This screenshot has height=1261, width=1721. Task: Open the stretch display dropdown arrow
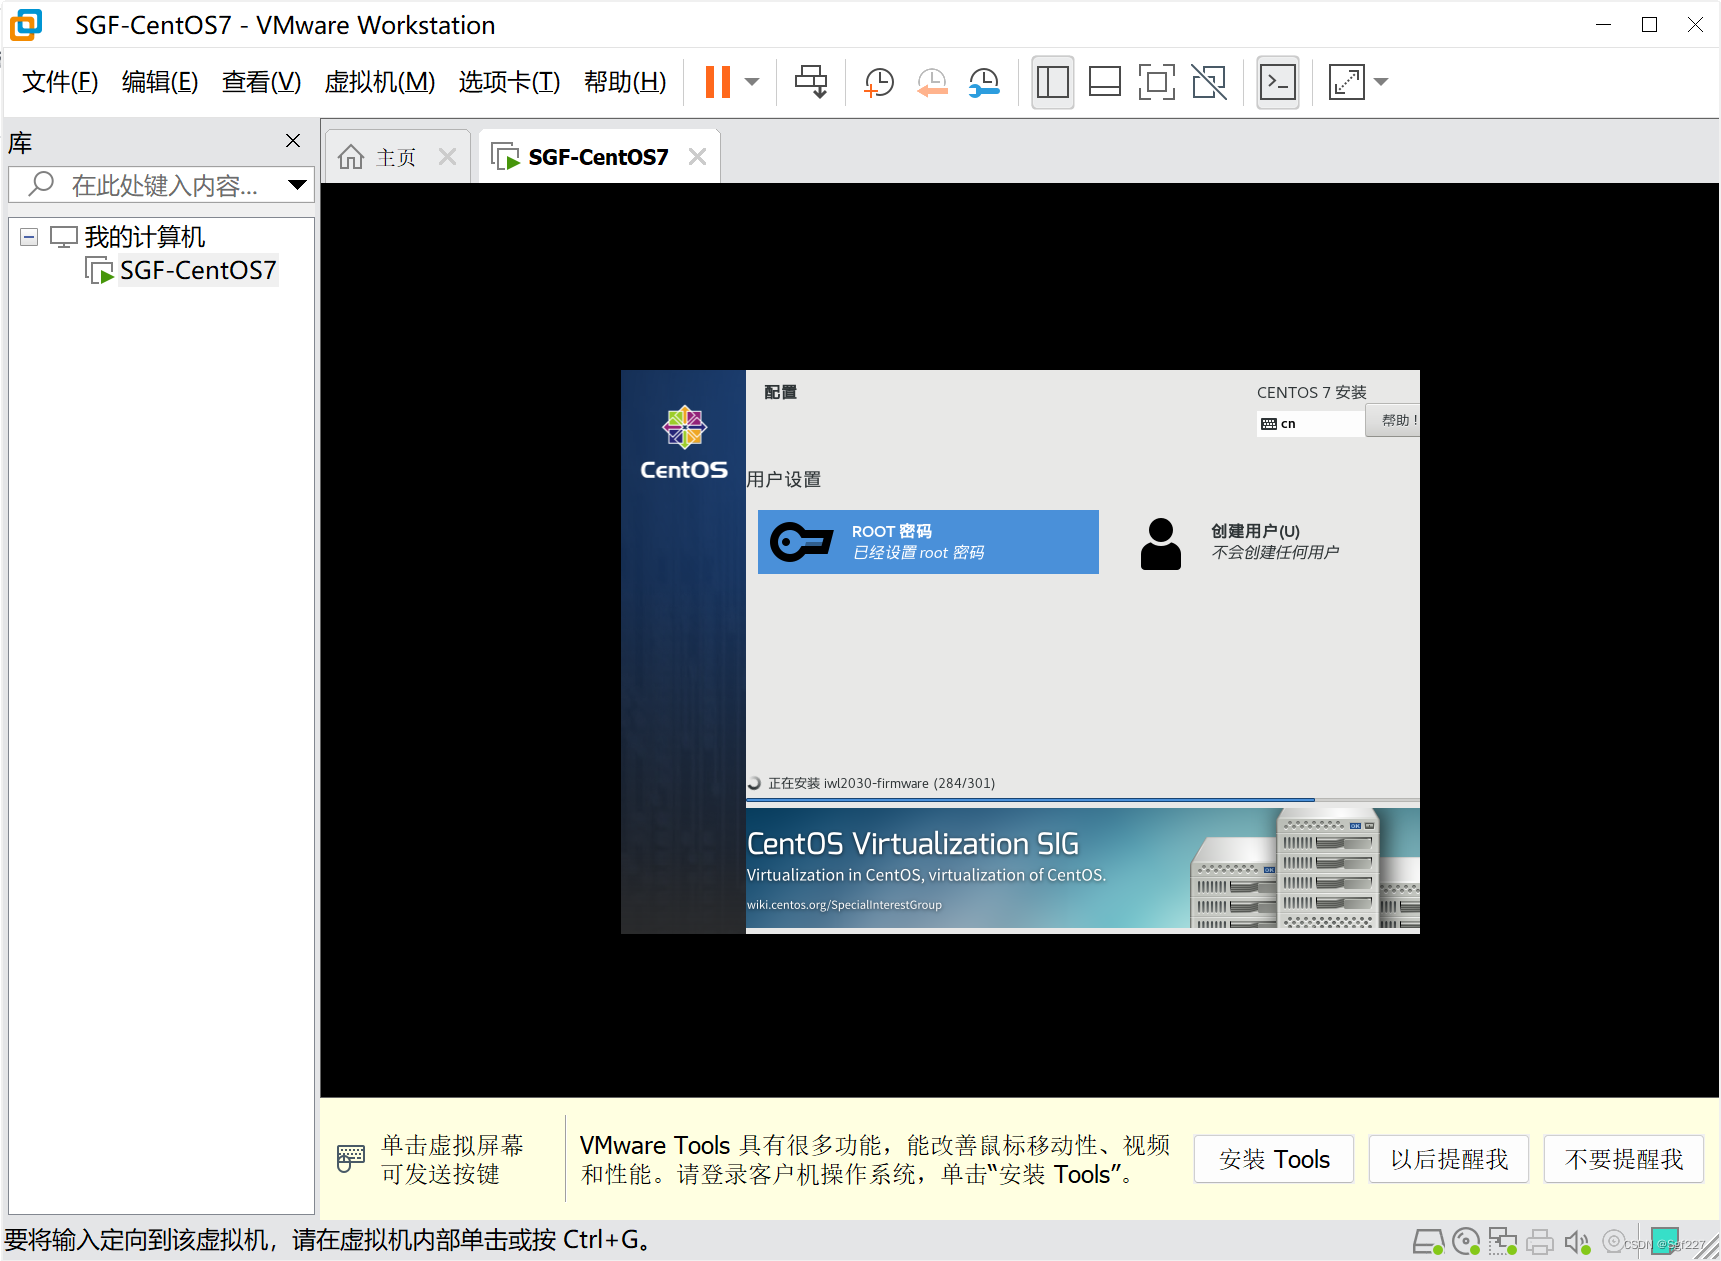pos(1381,82)
